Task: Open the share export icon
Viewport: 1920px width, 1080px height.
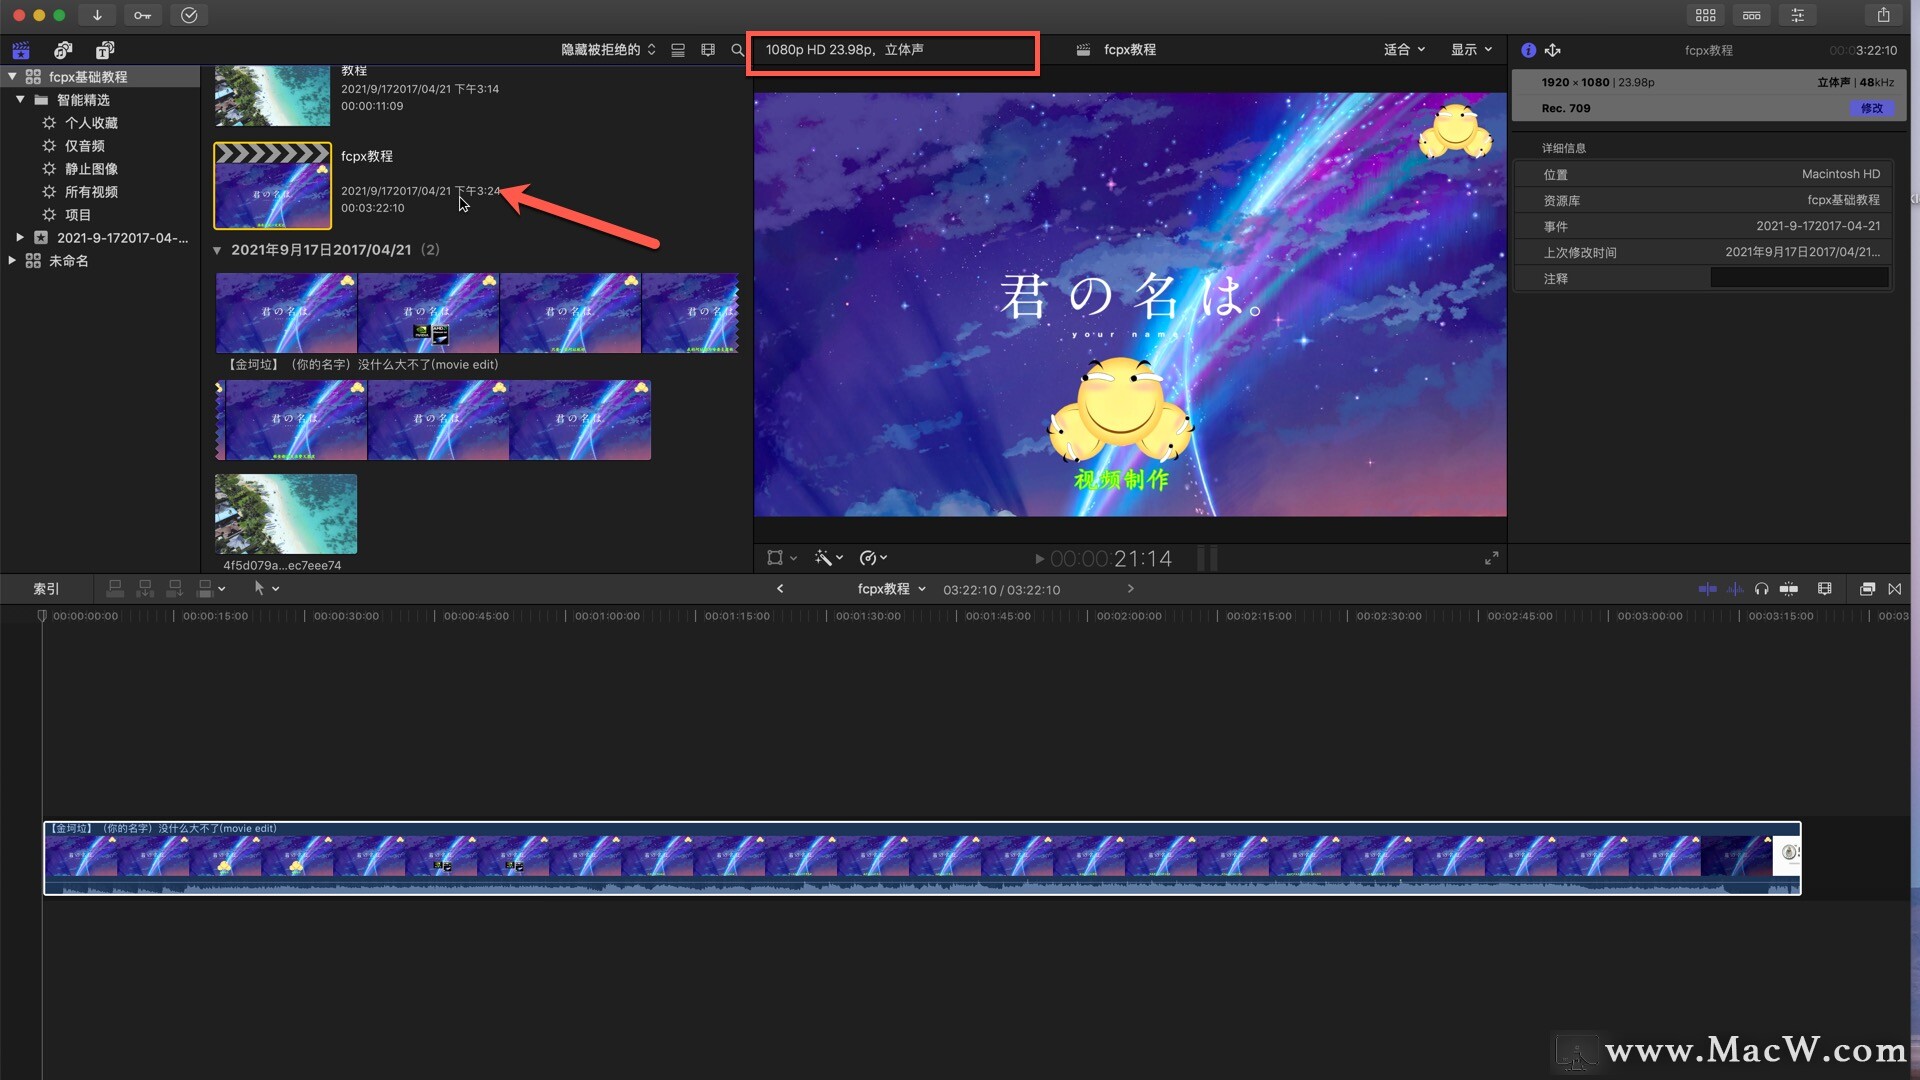Action: pos(1883,15)
